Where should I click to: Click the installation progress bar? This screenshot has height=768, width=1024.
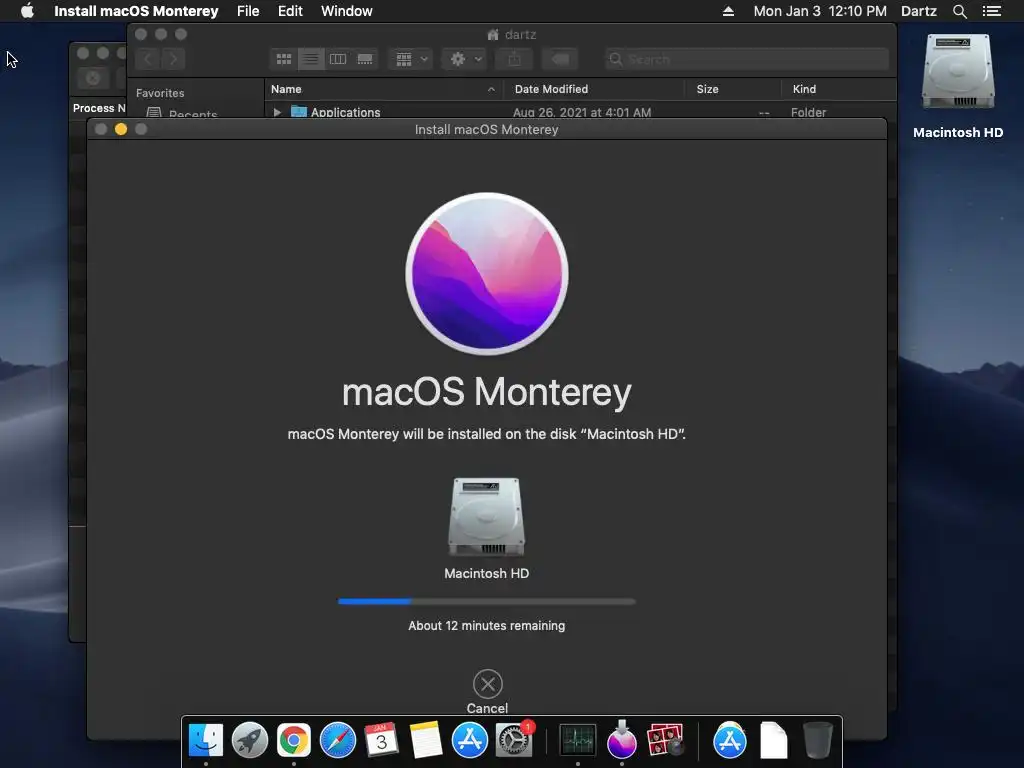[x=487, y=601]
